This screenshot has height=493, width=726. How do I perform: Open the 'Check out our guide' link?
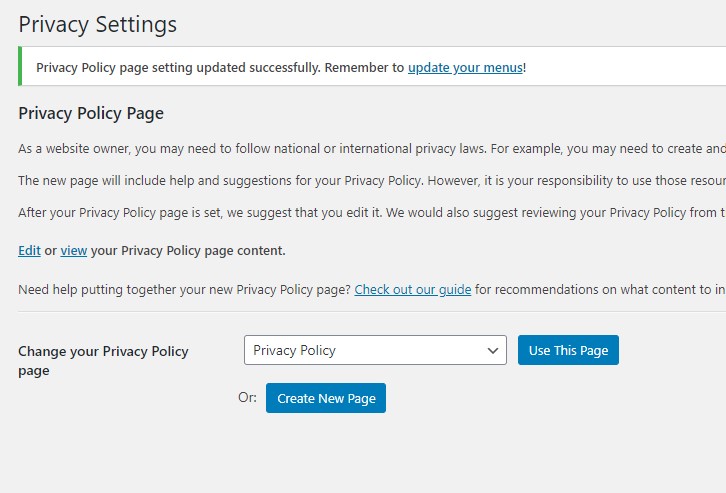413,290
